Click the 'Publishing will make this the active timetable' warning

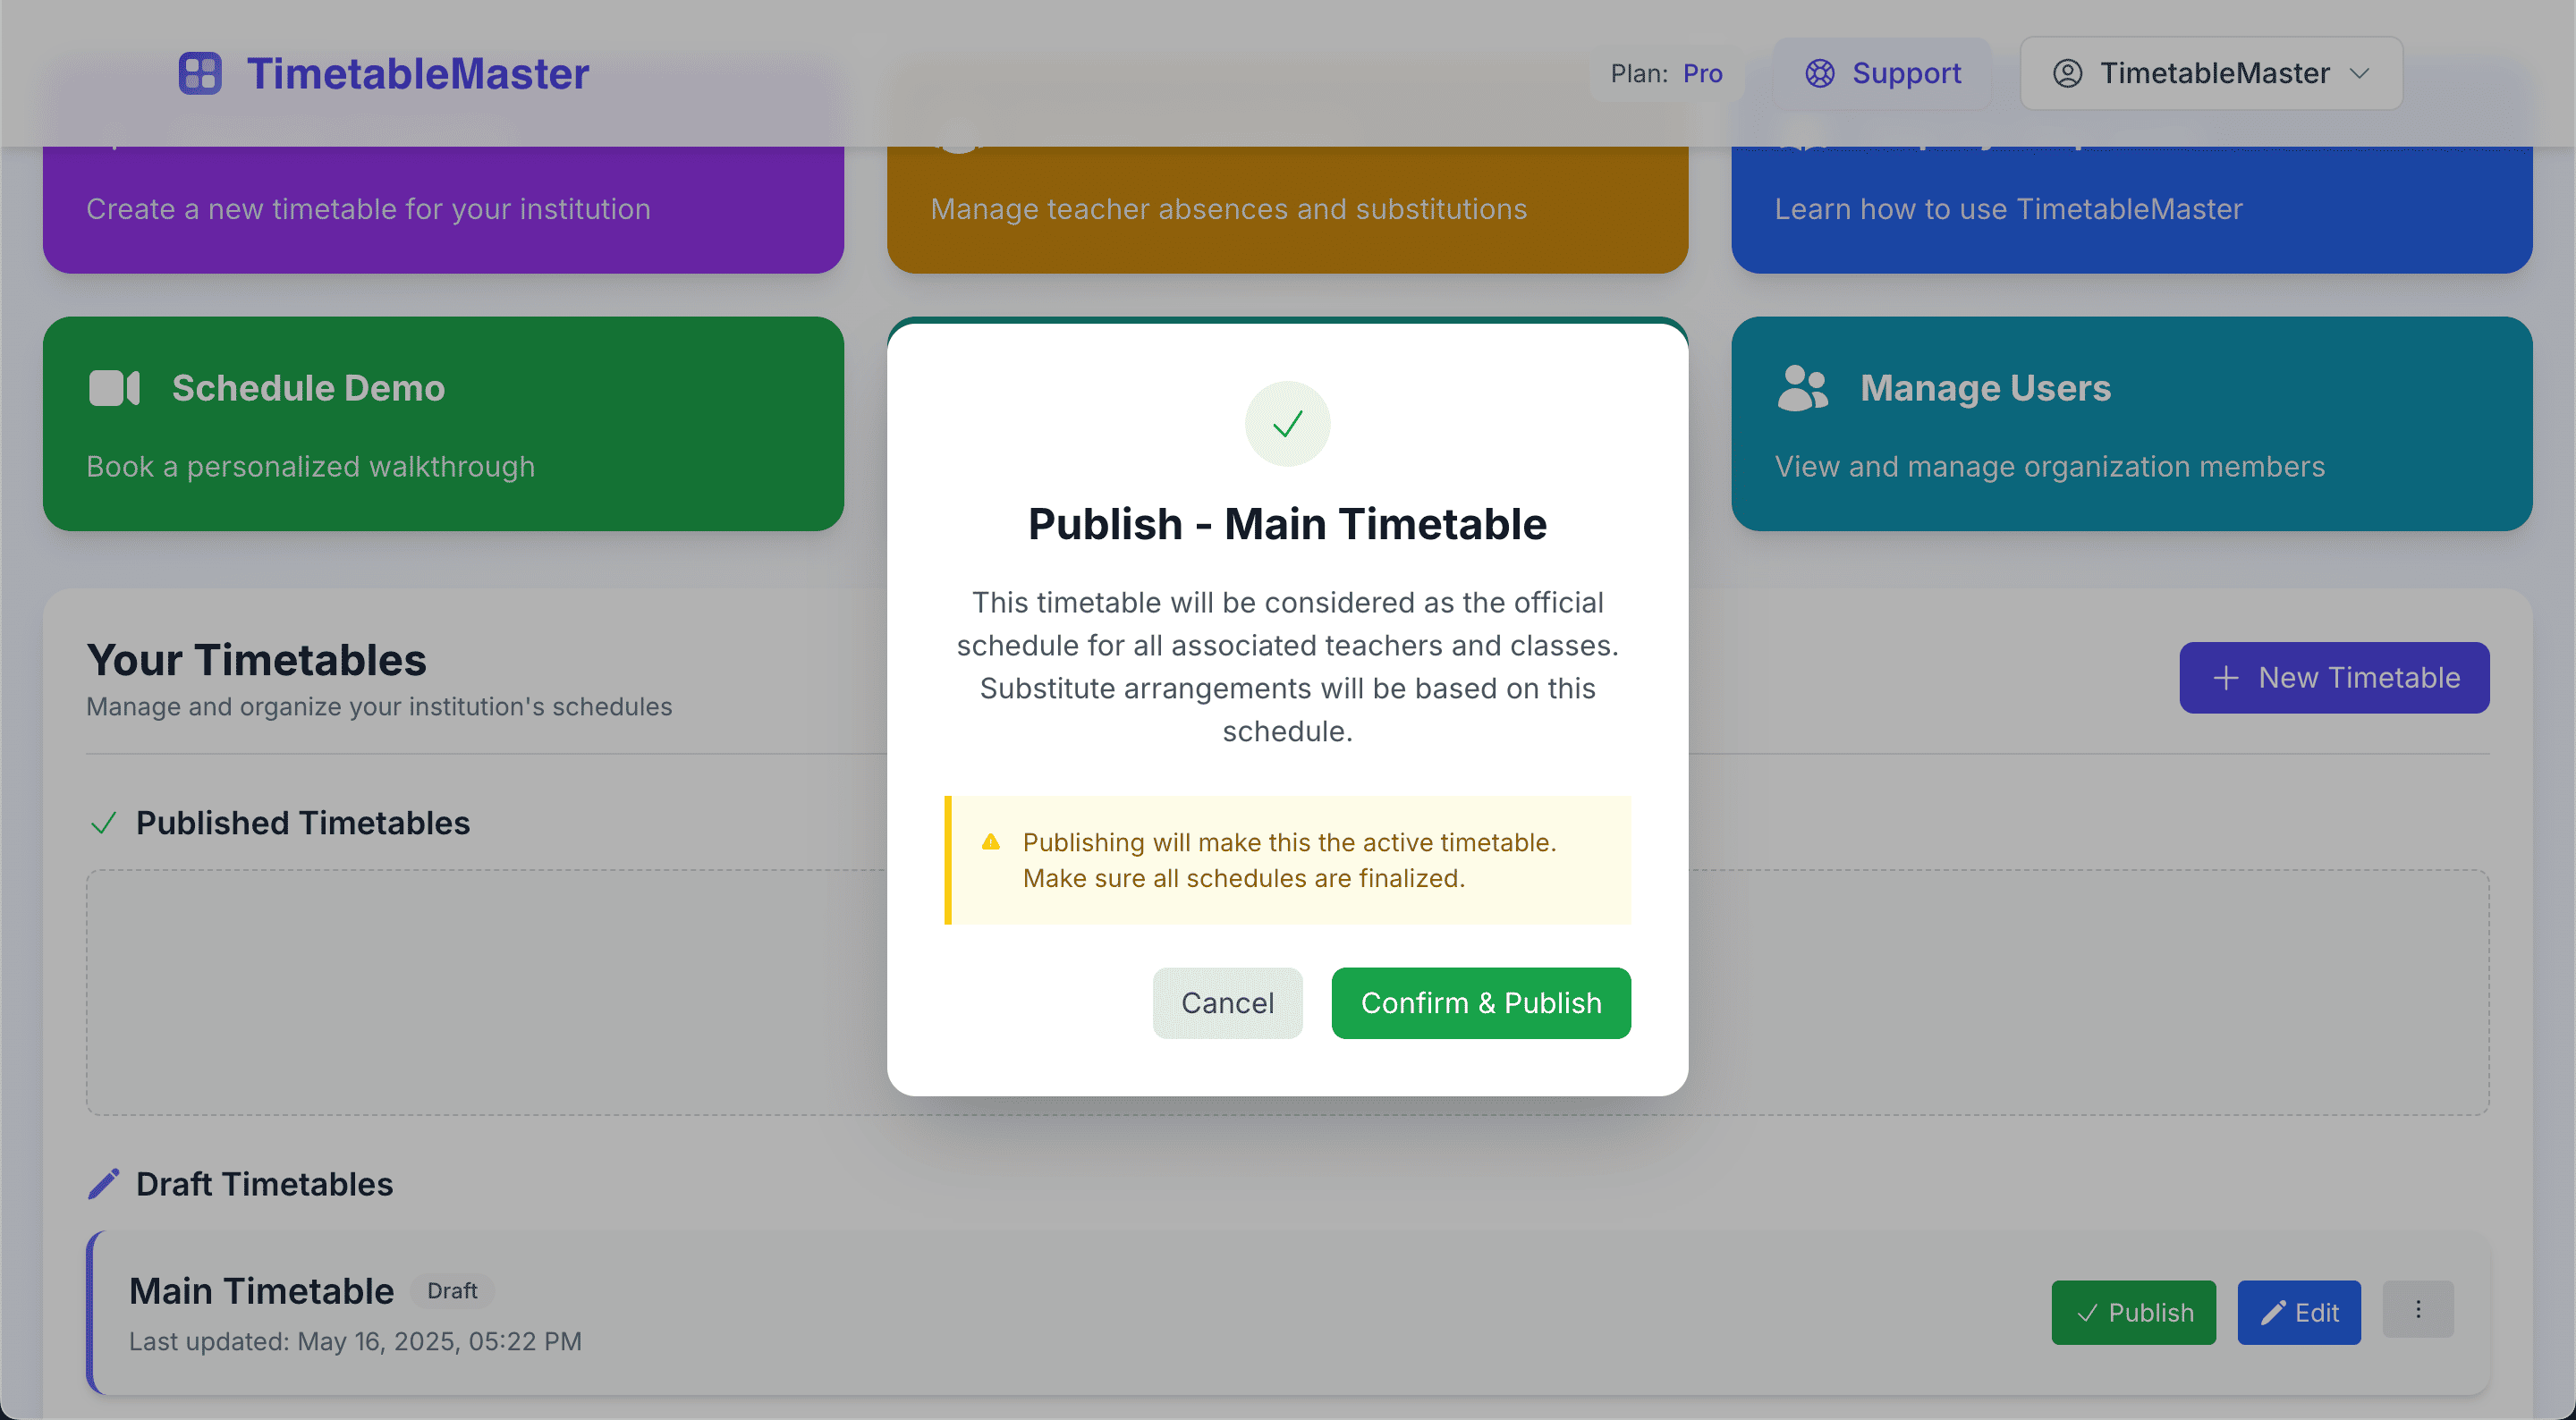point(1287,860)
